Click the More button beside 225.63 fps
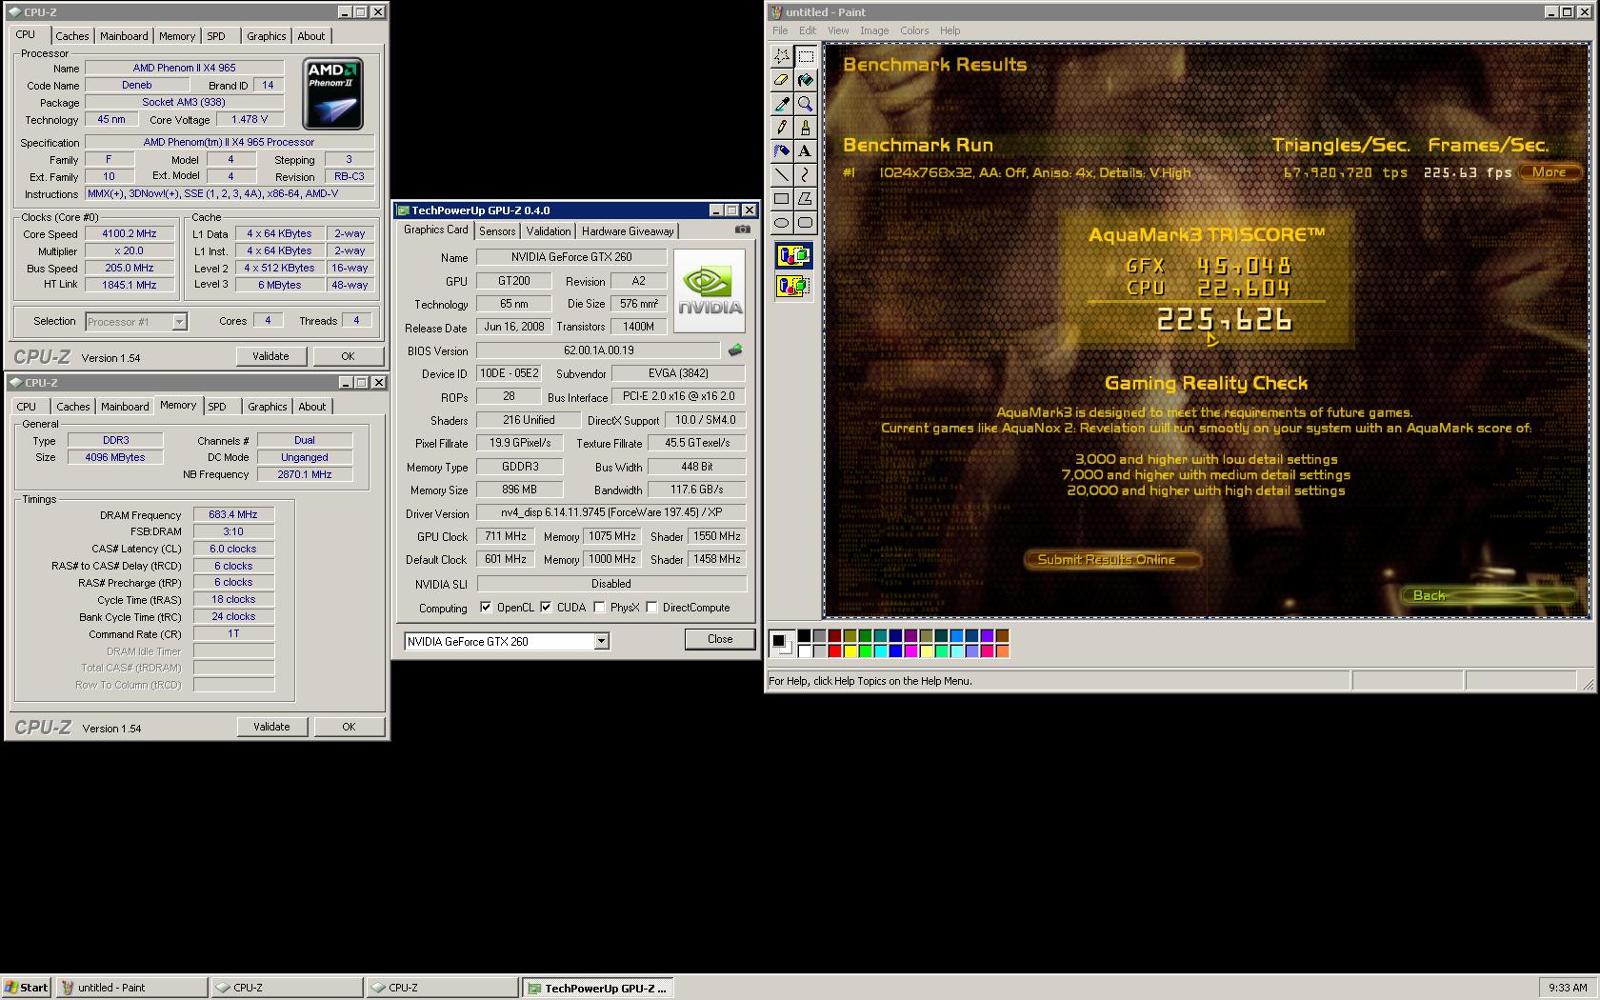This screenshot has width=1600, height=1000. [1549, 172]
